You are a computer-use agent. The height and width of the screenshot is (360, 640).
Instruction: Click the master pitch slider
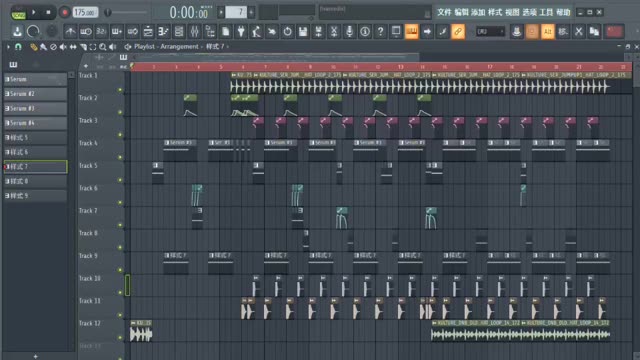tap(127, 13)
